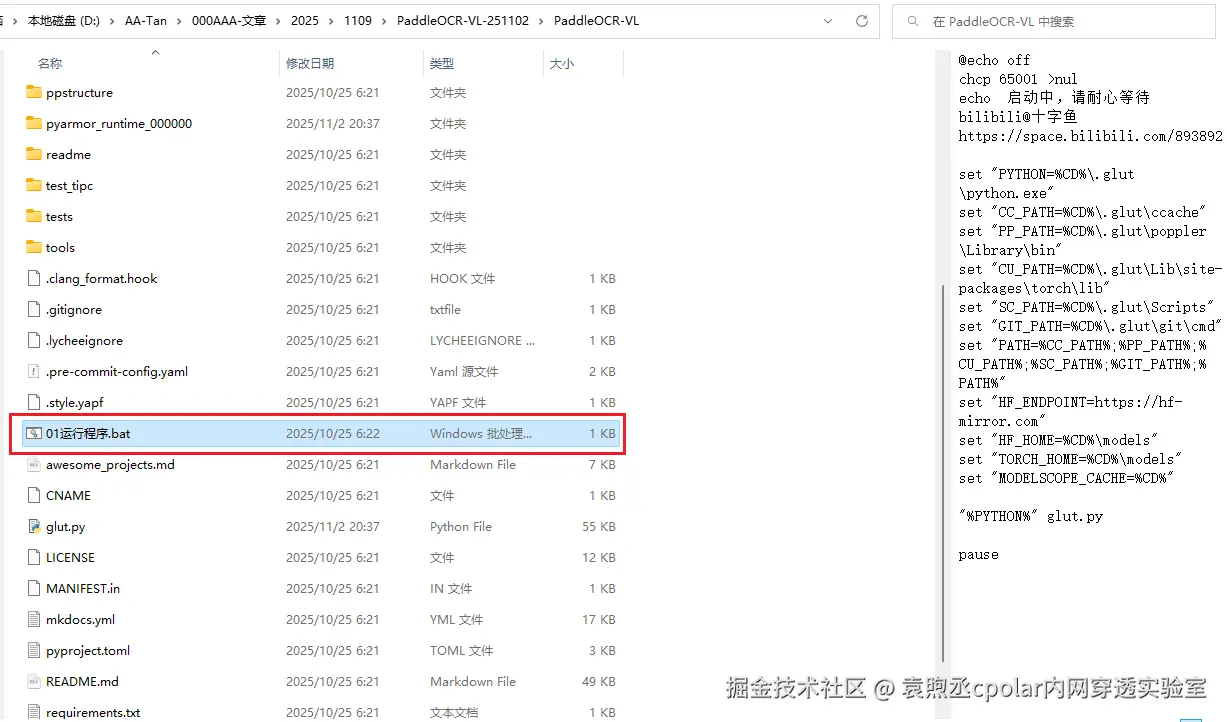Sort by 类型 column header

click(x=442, y=63)
